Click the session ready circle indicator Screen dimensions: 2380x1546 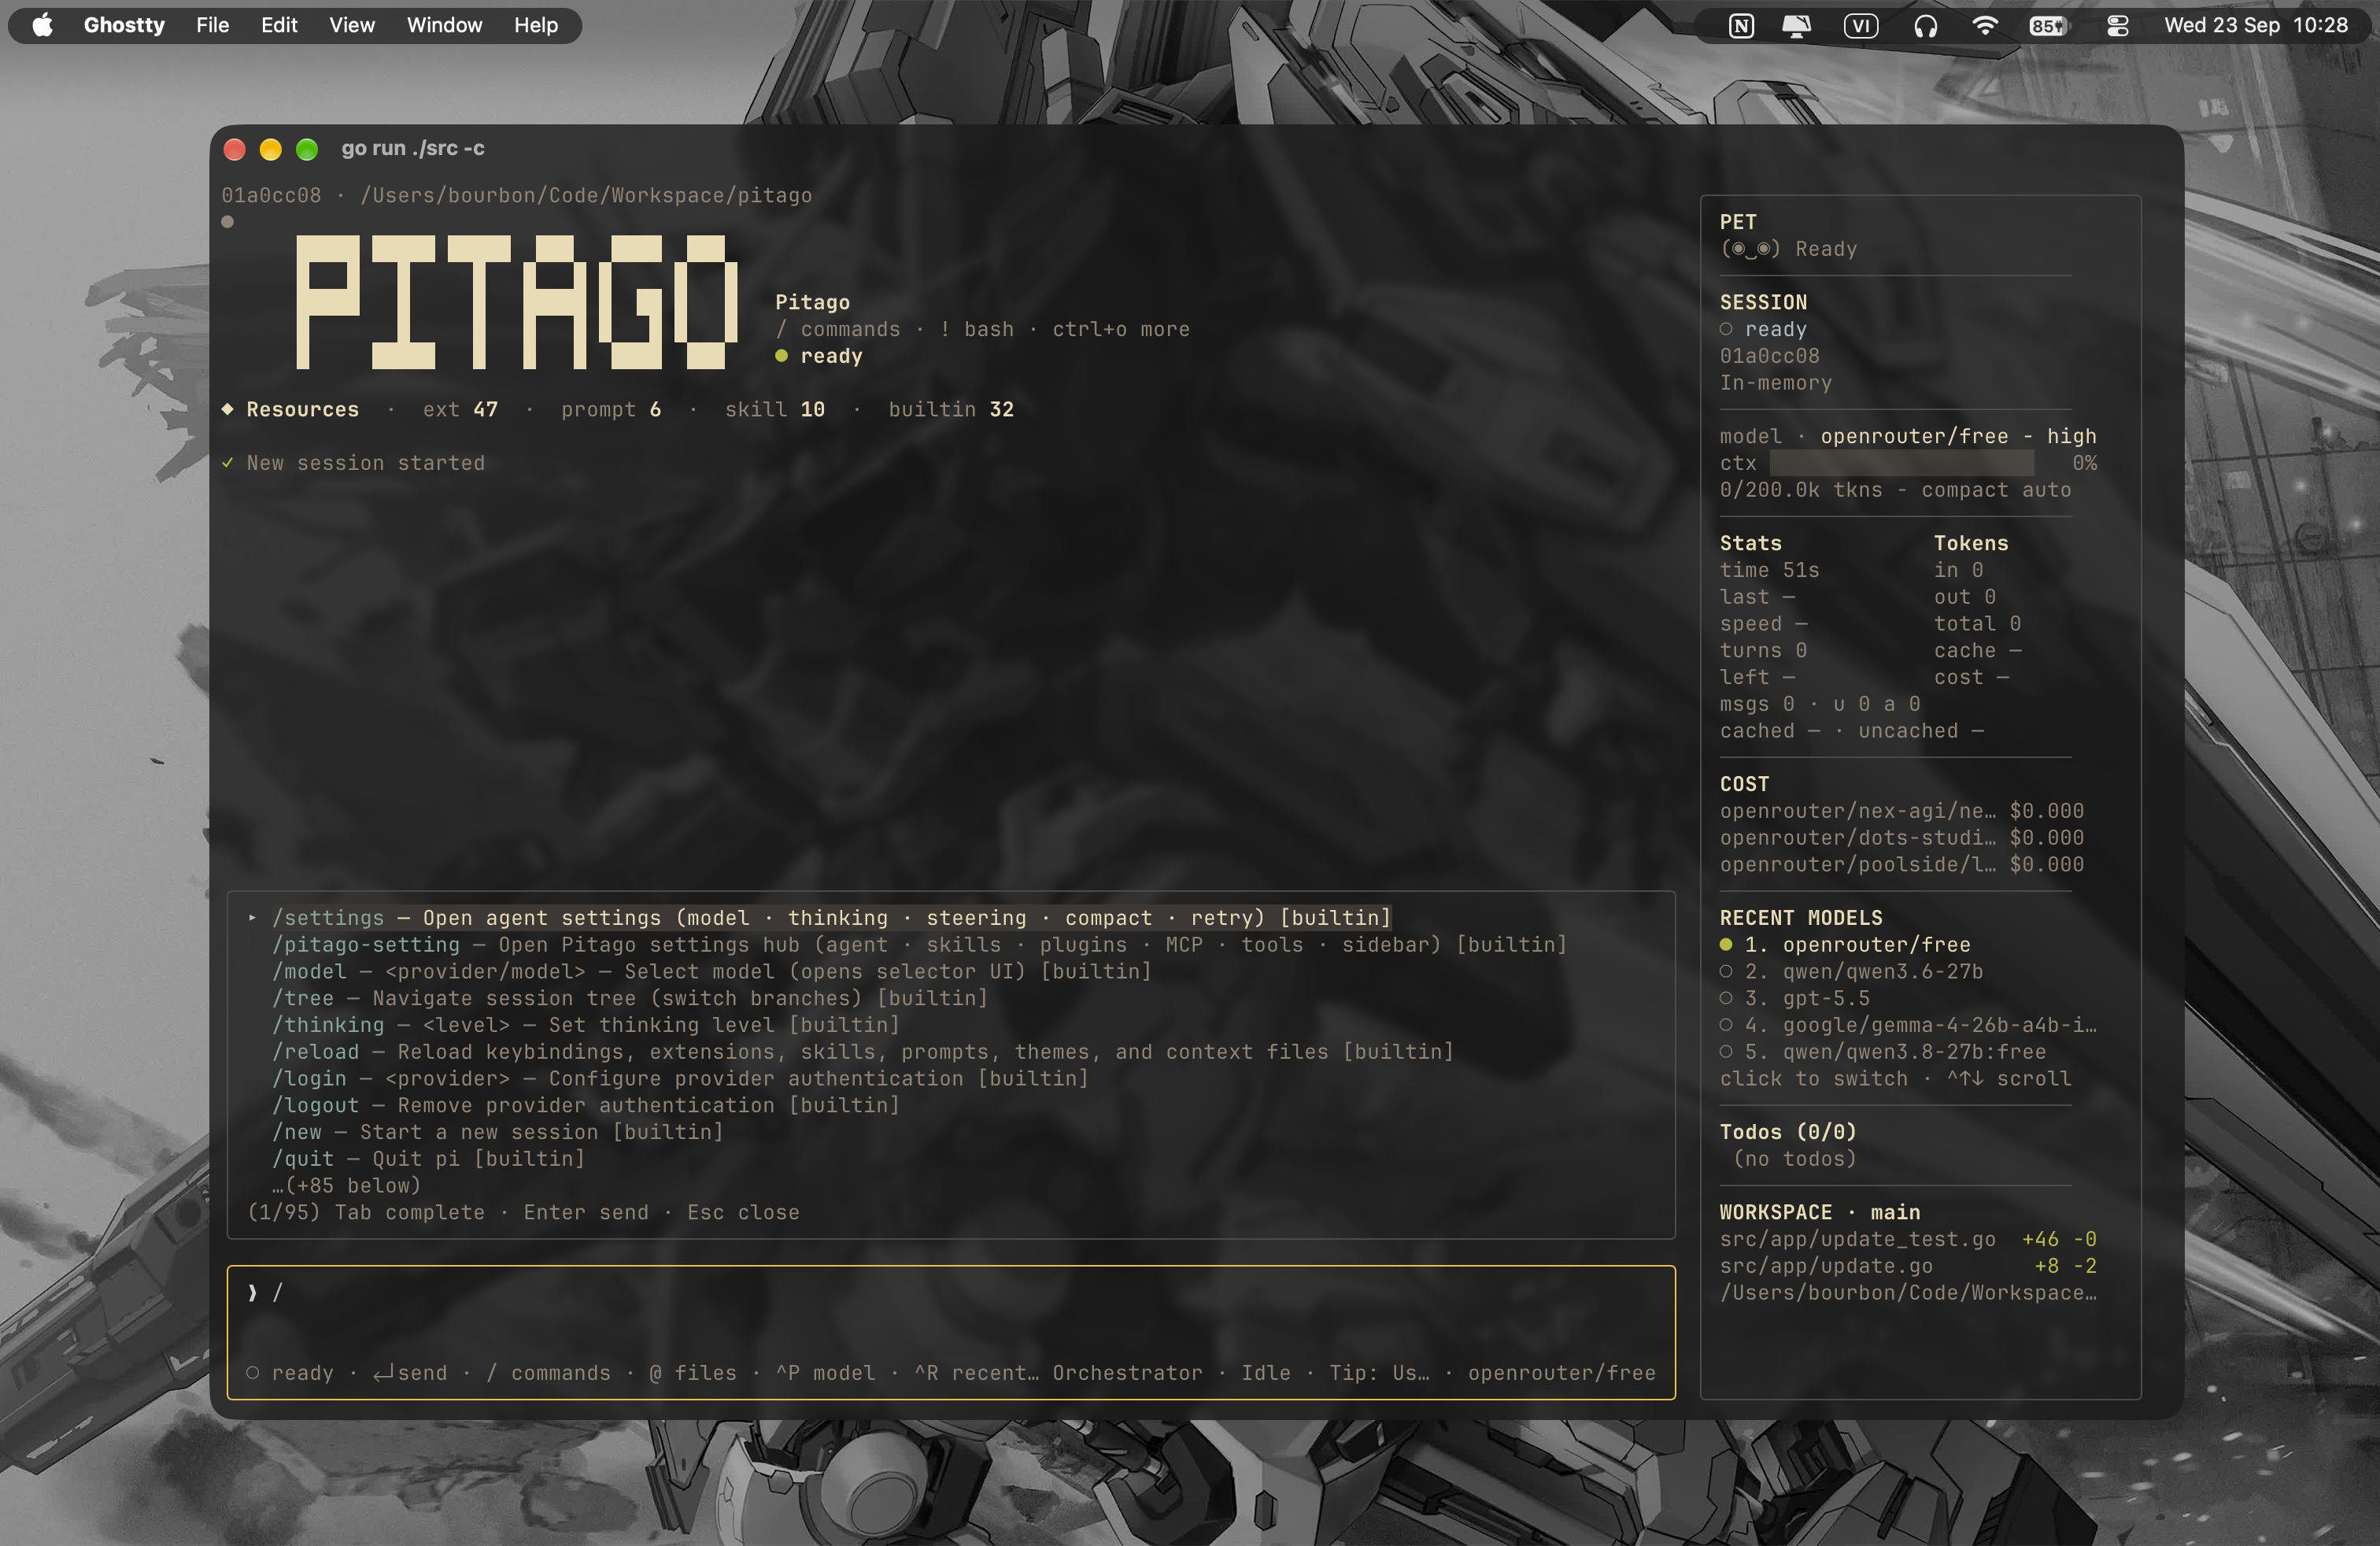(1726, 329)
